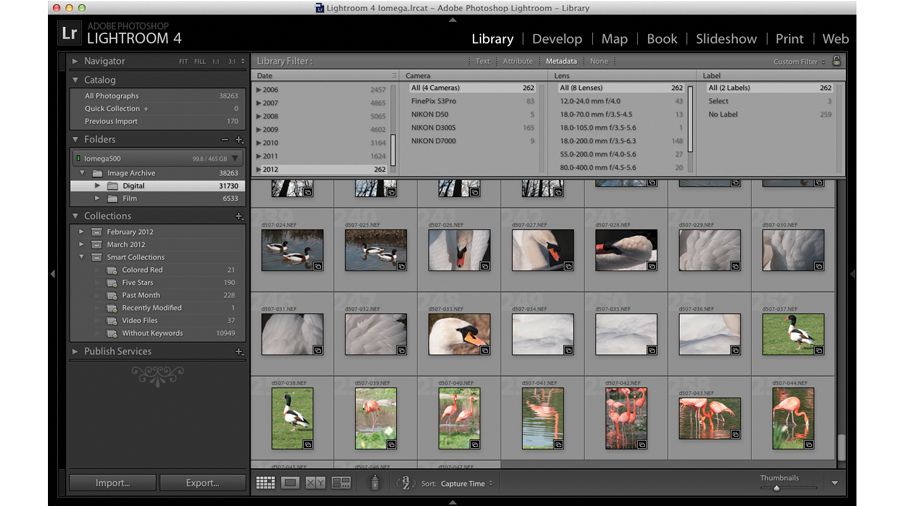Show right panel group with side arrow

852,274
